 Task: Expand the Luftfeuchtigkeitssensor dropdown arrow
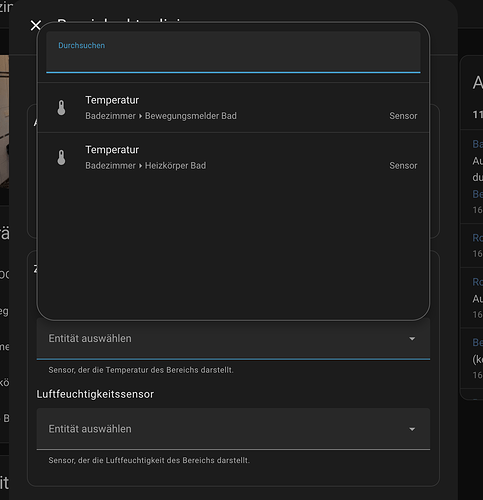pyautogui.click(x=412, y=429)
